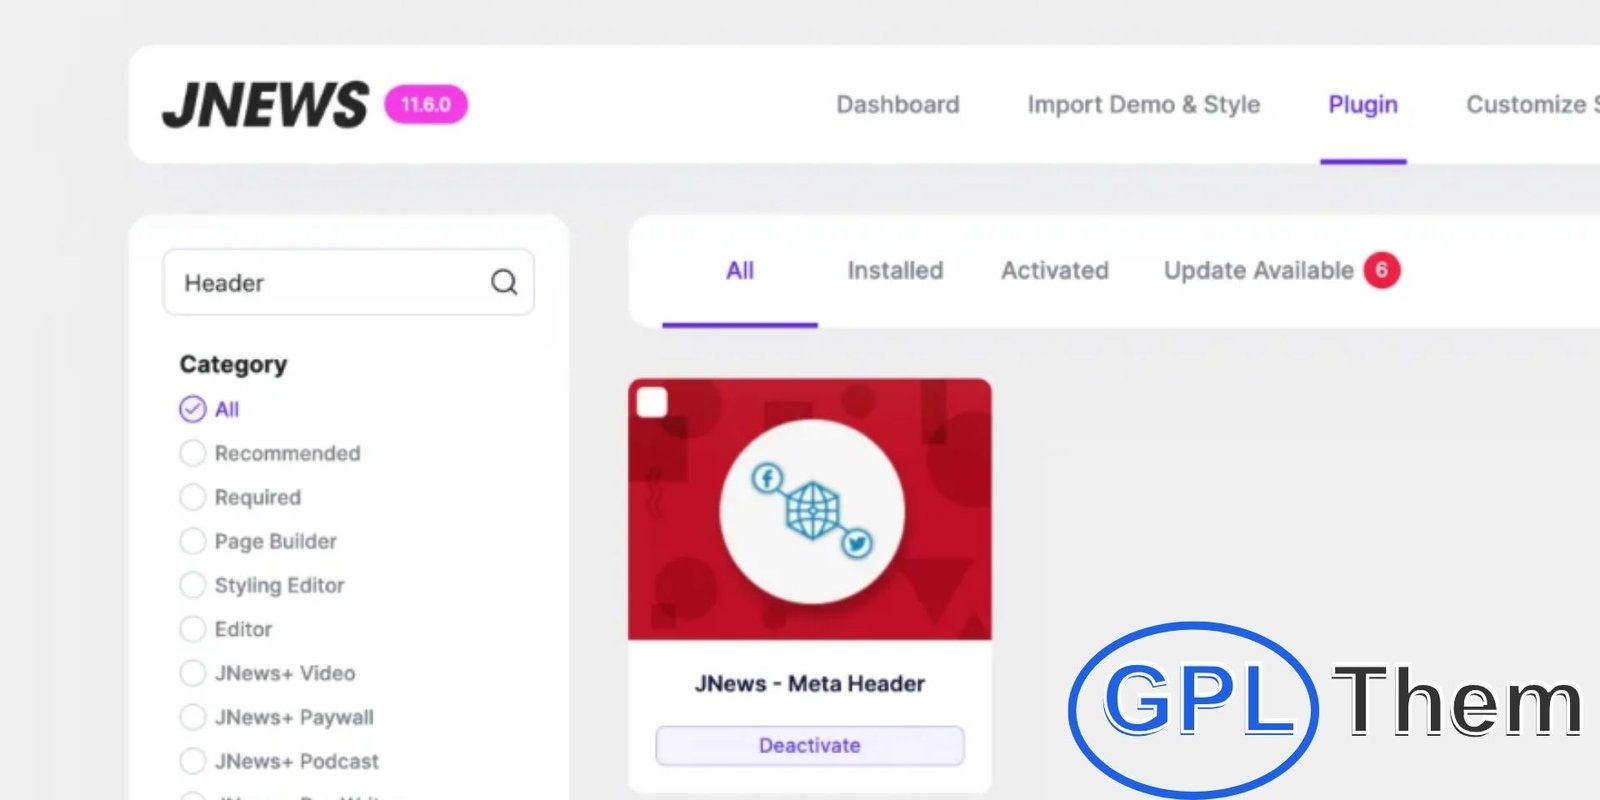Screen dimensions: 1600x800
Task: Click the Category heading
Action: pos(233,365)
